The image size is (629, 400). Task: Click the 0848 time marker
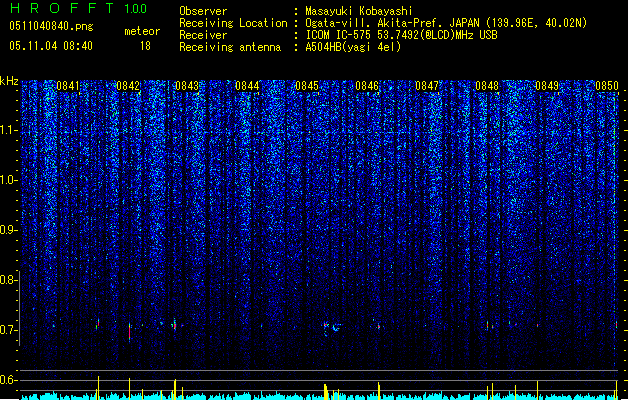(x=487, y=86)
